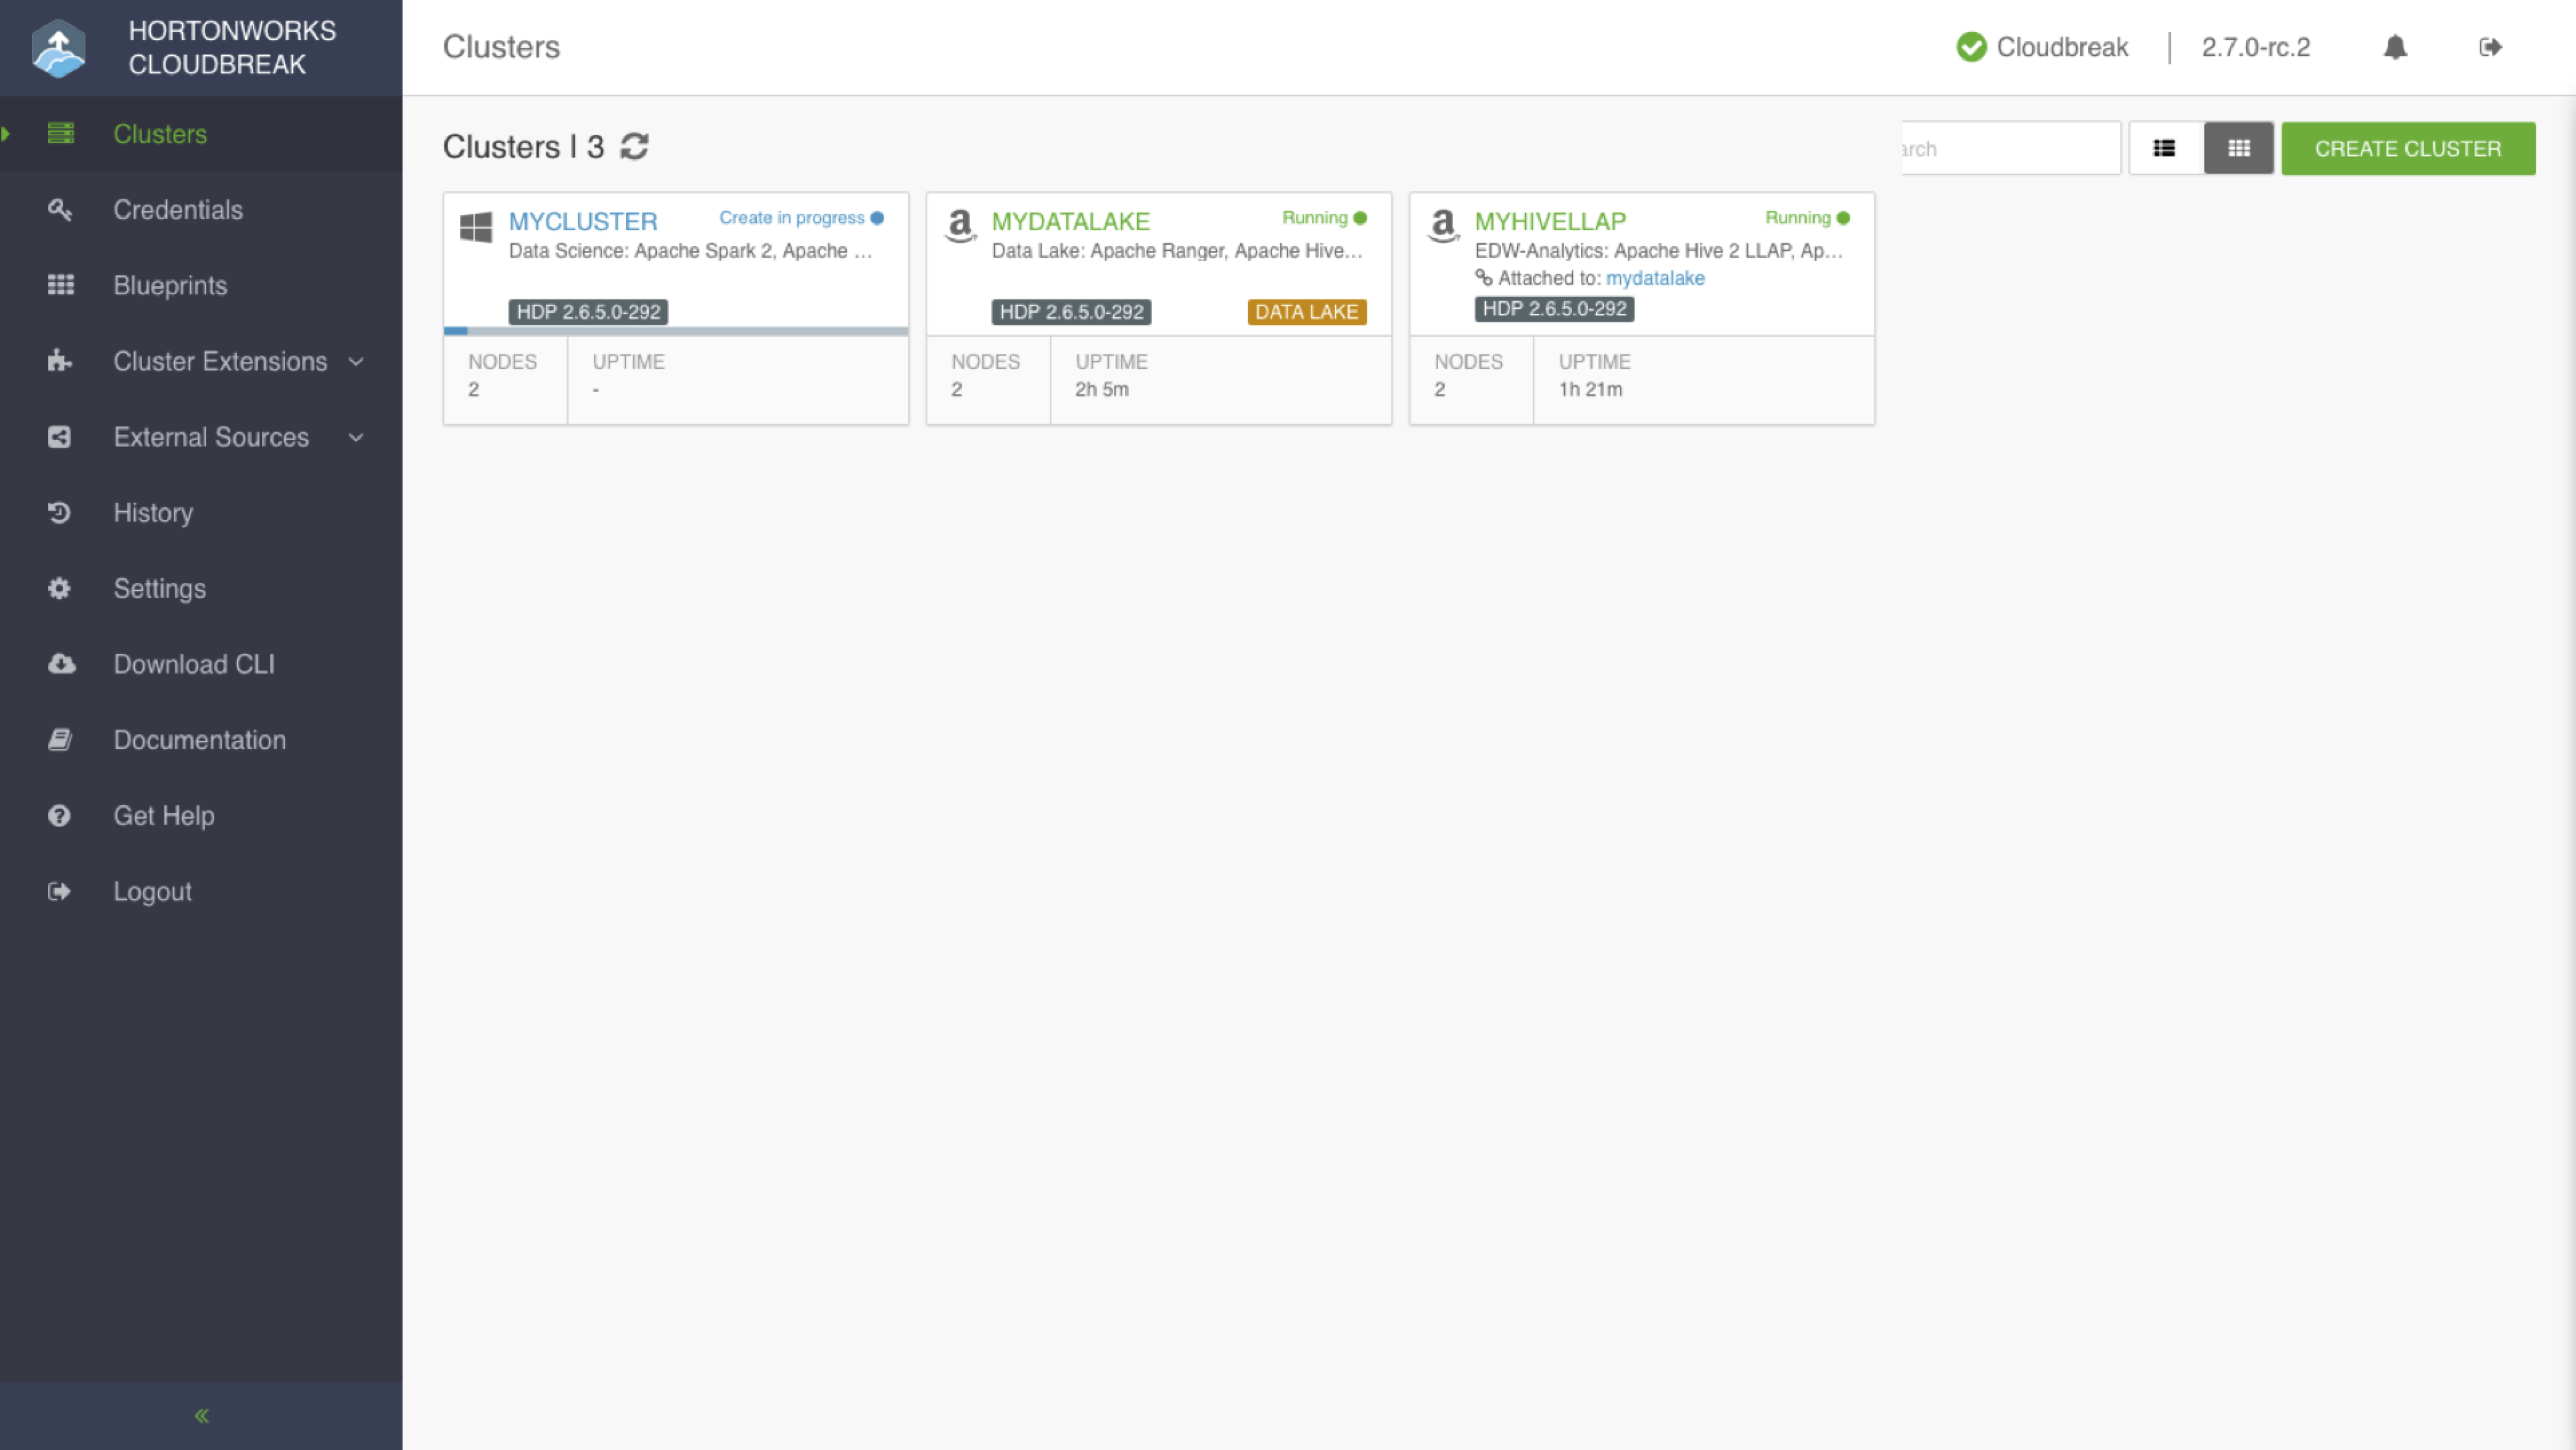Image resolution: width=2576 pixels, height=1450 pixels.
Task: Expand the Cluster Extensions submenu
Action: click(356, 361)
